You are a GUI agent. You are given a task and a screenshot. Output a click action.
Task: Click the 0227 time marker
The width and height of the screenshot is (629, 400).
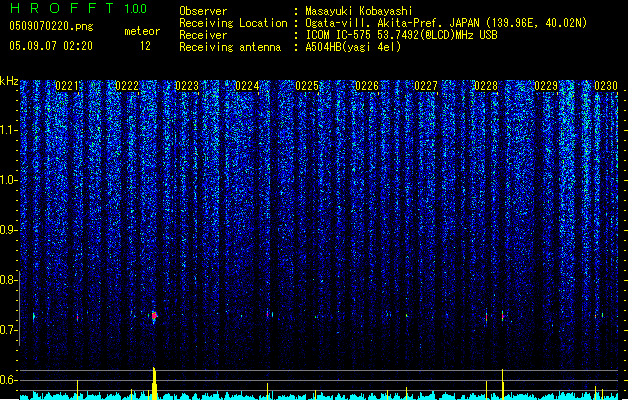coord(426,86)
